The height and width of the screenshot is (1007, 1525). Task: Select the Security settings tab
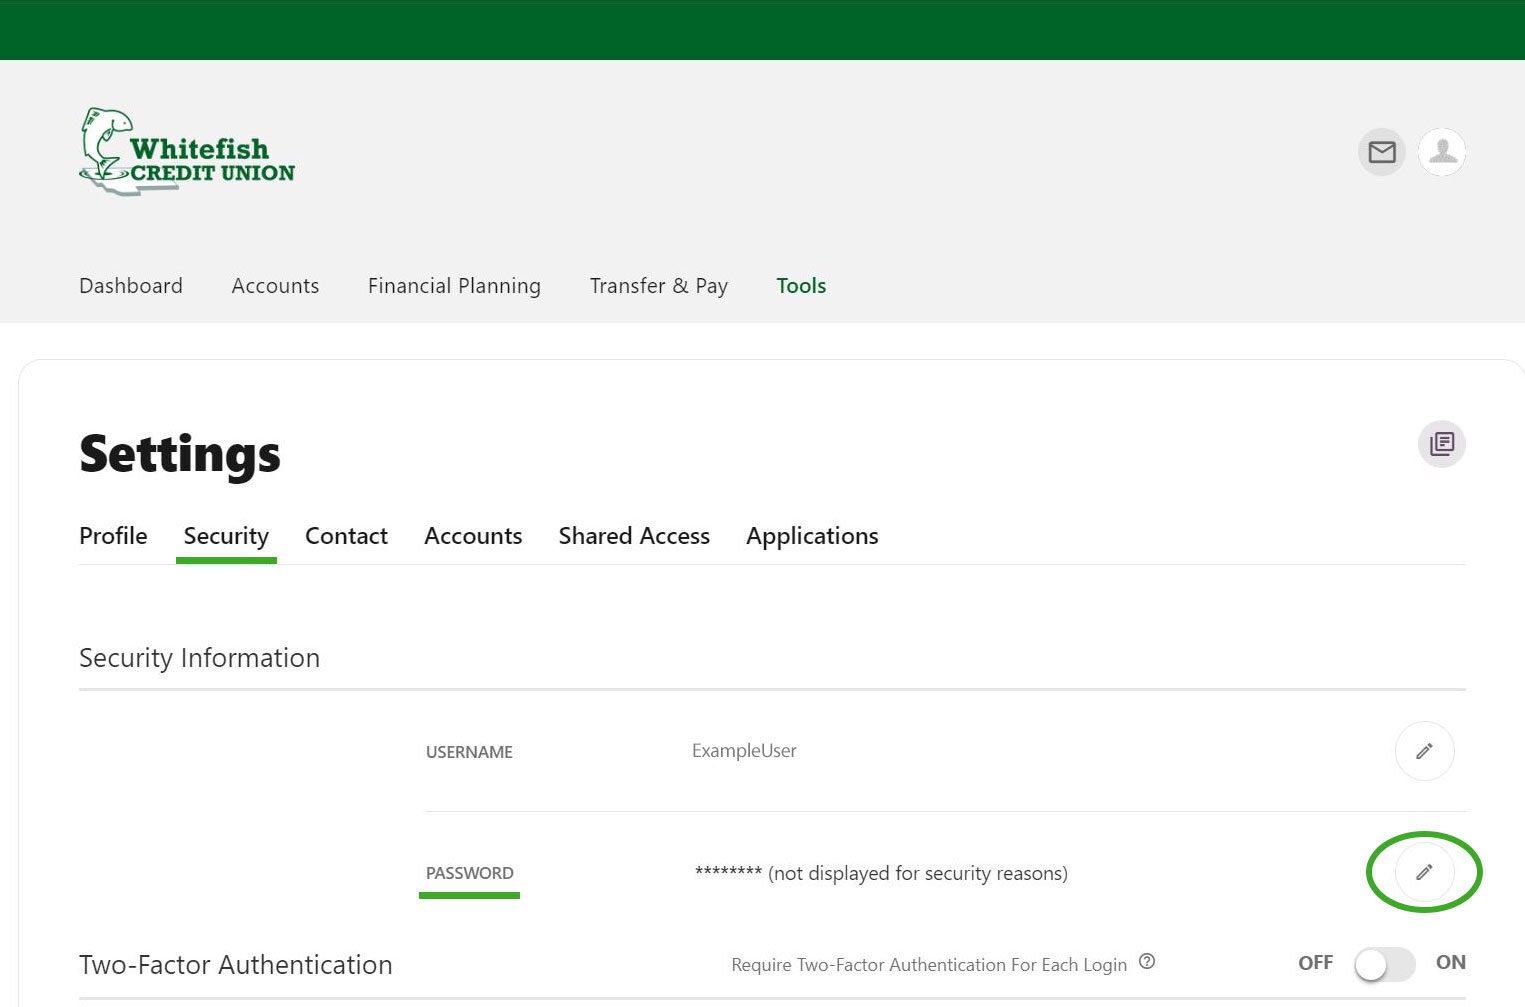(226, 537)
